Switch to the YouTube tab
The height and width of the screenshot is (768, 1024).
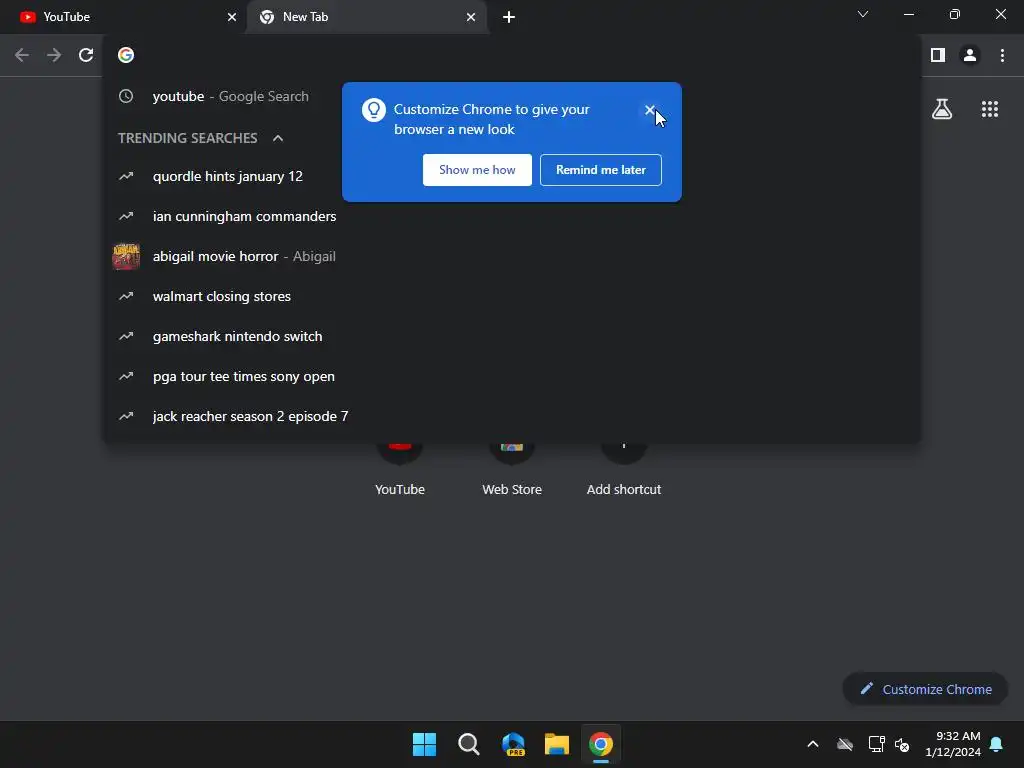click(124, 17)
